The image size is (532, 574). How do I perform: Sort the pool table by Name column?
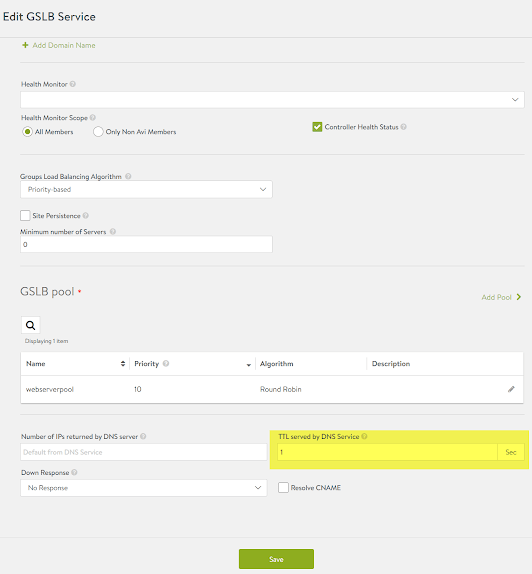pos(123,364)
